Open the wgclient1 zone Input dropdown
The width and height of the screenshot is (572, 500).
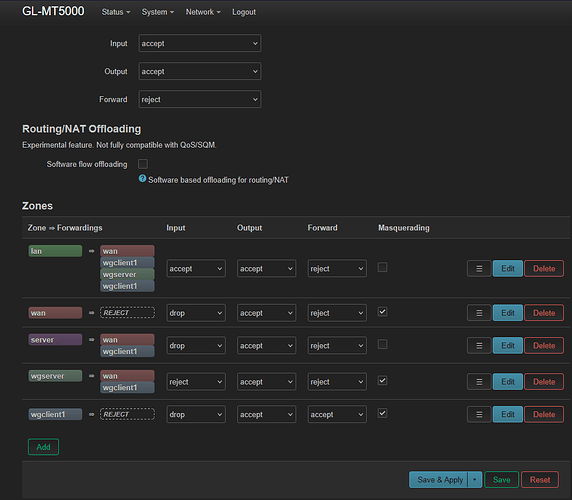tap(196, 414)
